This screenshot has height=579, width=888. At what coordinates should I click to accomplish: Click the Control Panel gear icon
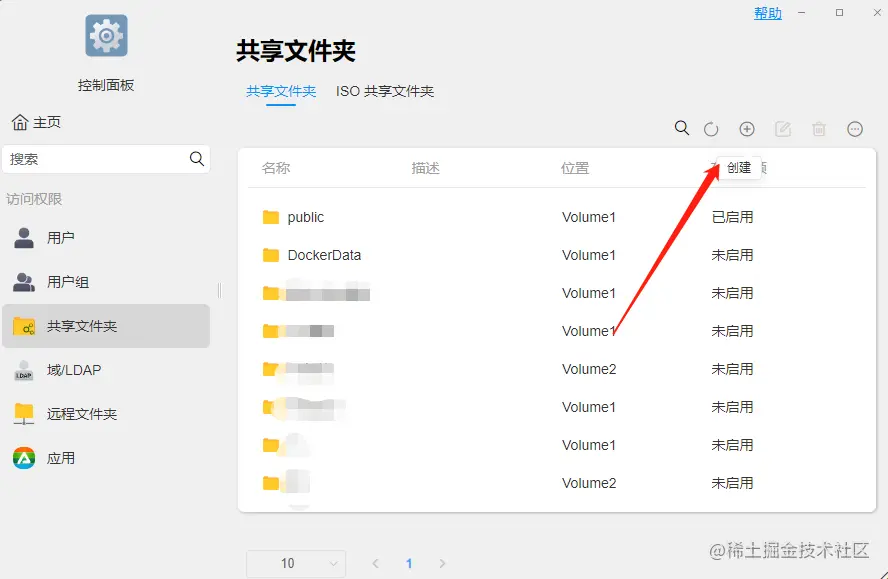(x=106, y=36)
